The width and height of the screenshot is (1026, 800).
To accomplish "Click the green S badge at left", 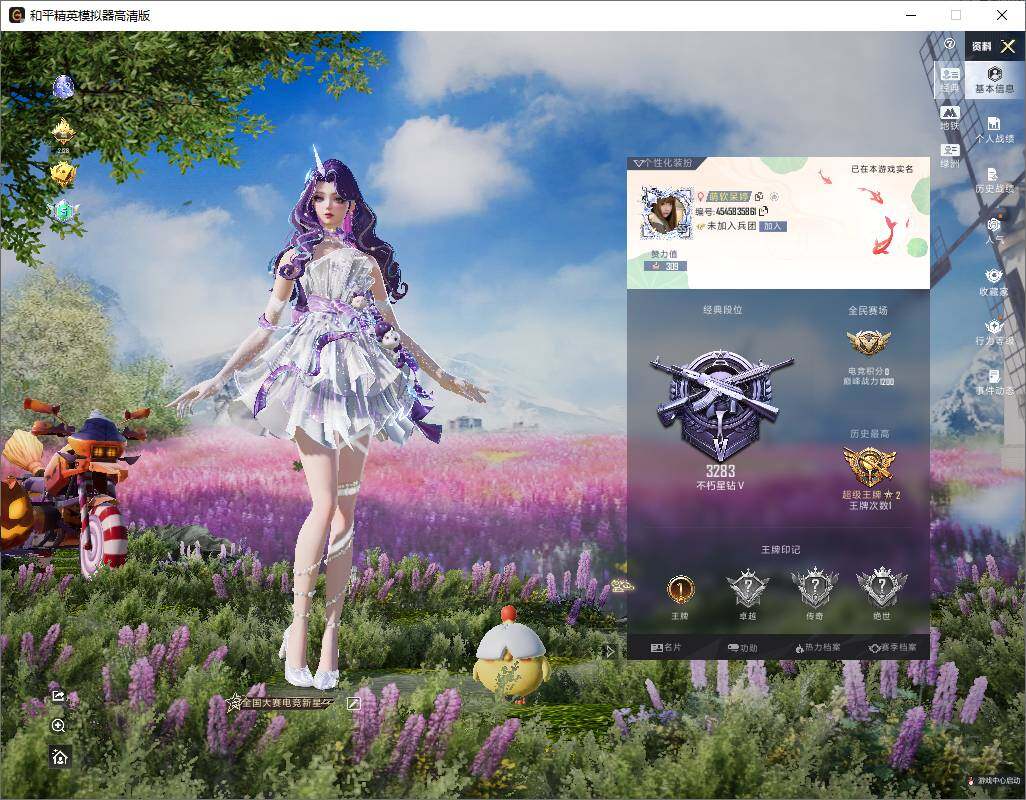I will [x=63, y=211].
